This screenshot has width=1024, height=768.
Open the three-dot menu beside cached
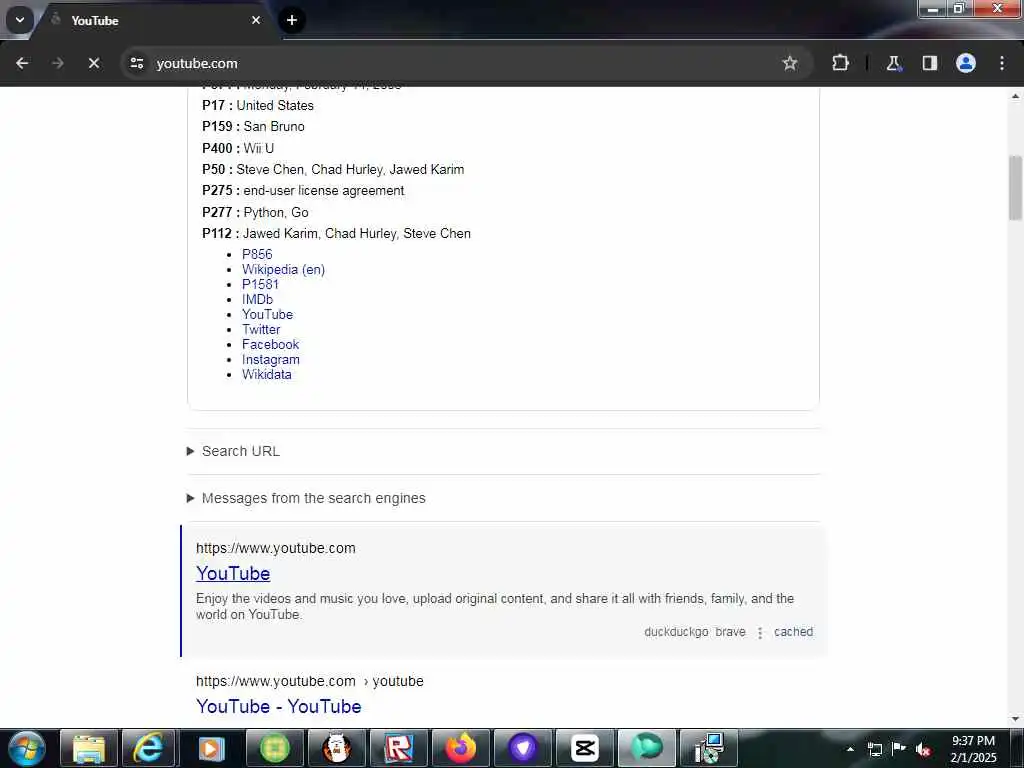click(x=760, y=632)
